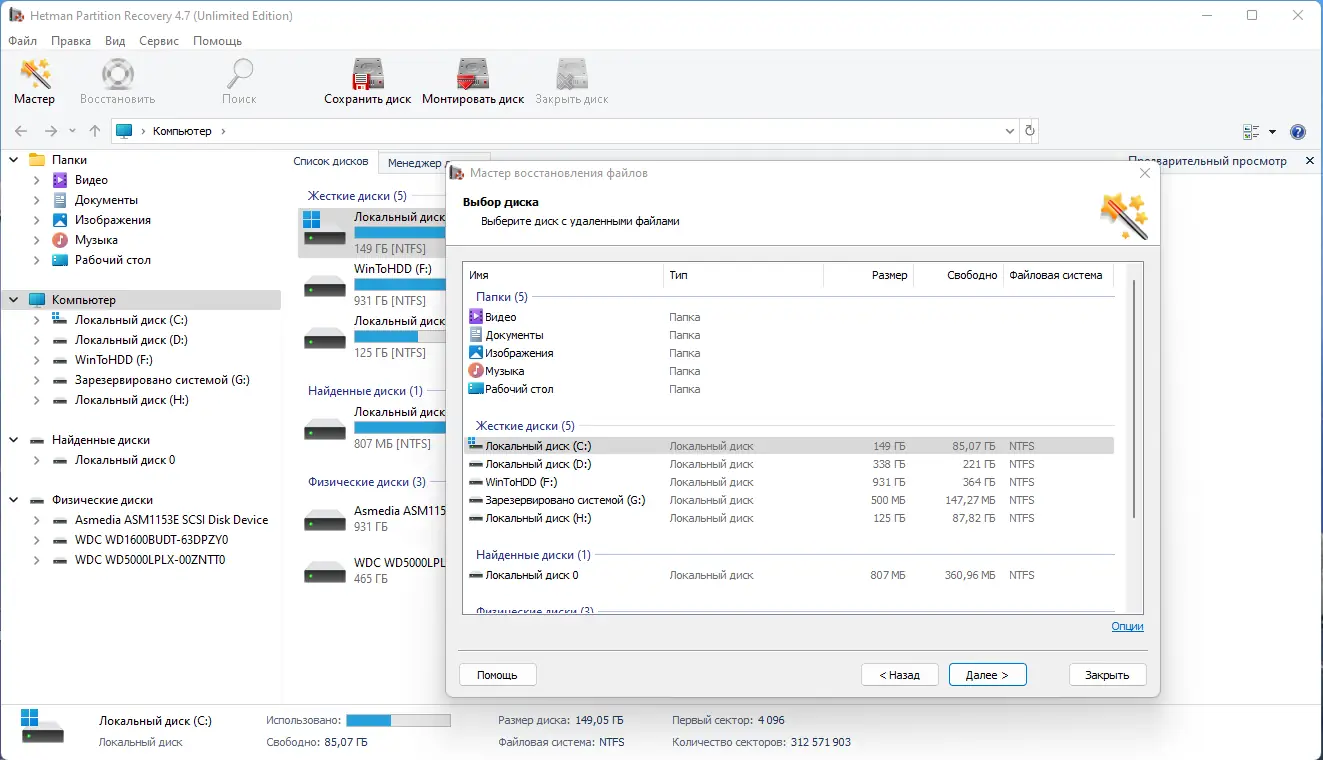
Task: Refresh the address bar location
Action: pos(1030,131)
